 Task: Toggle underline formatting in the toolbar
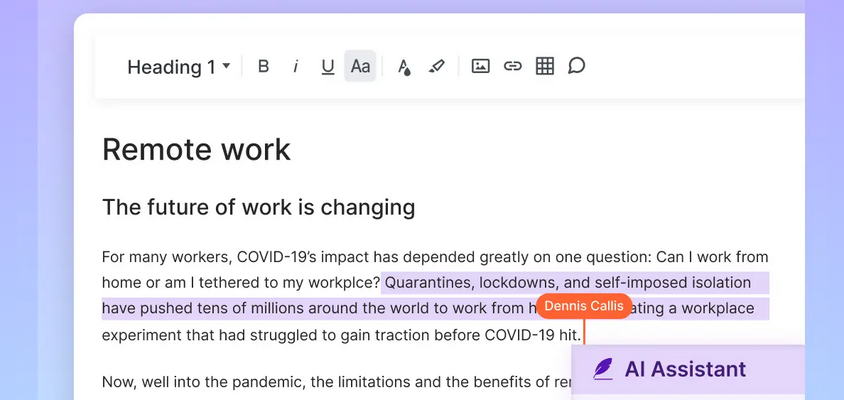click(328, 67)
